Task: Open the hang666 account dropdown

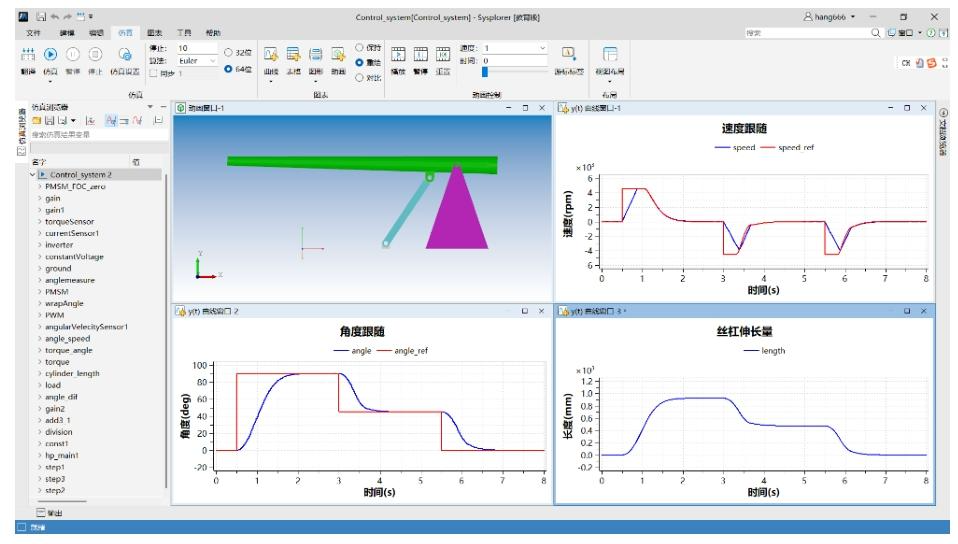Action: pyautogui.click(x=853, y=17)
